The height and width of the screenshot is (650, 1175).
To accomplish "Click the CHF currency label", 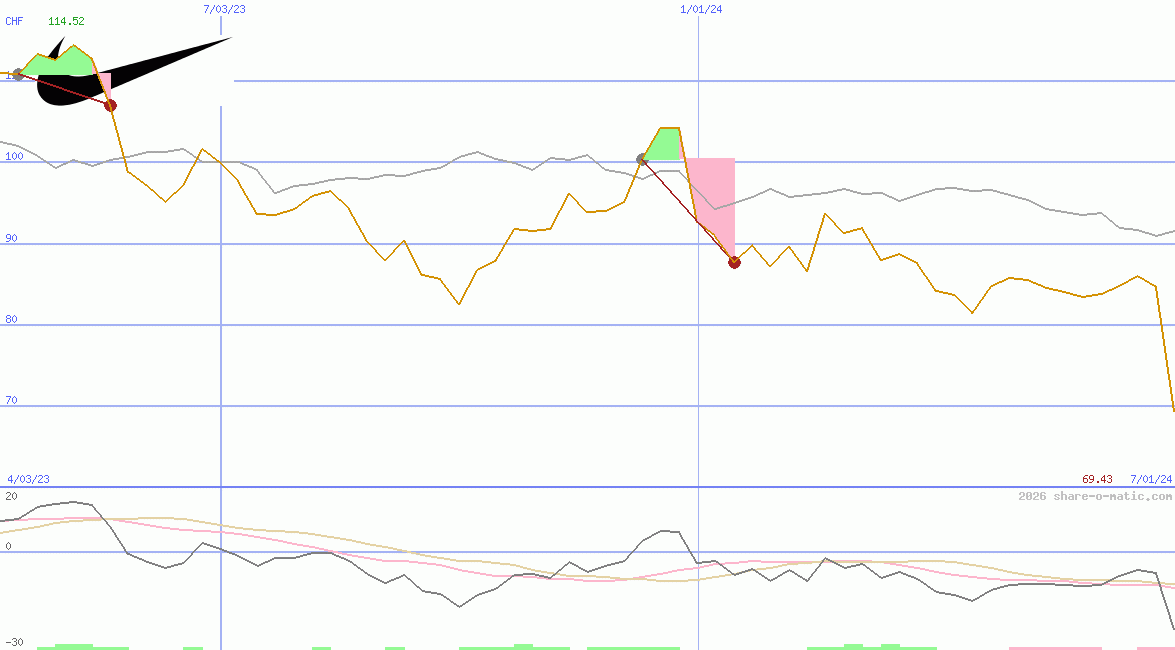I will [x=14, y=21].
